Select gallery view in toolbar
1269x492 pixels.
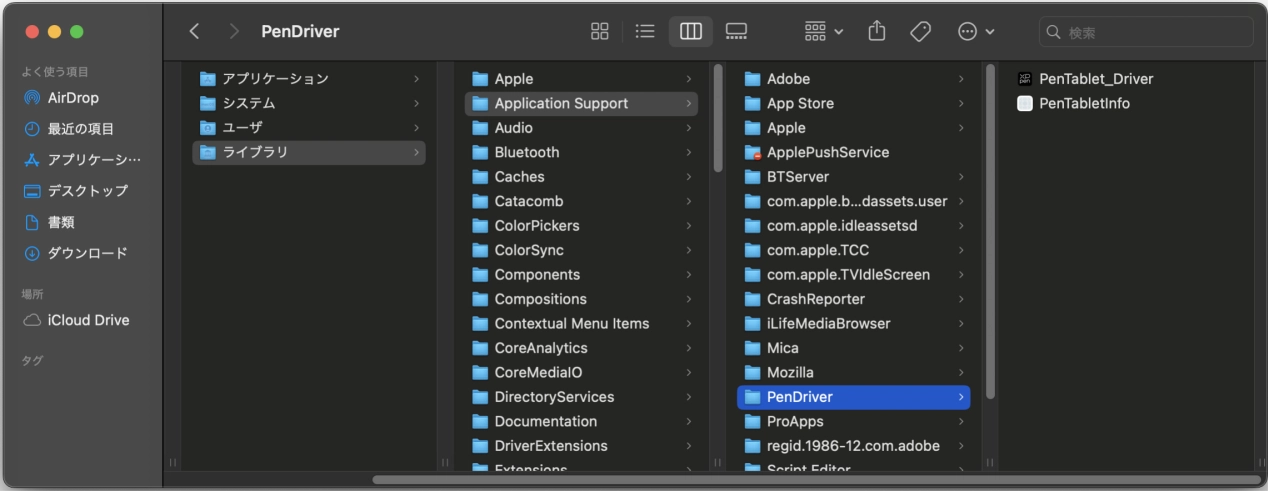[736, 31]
